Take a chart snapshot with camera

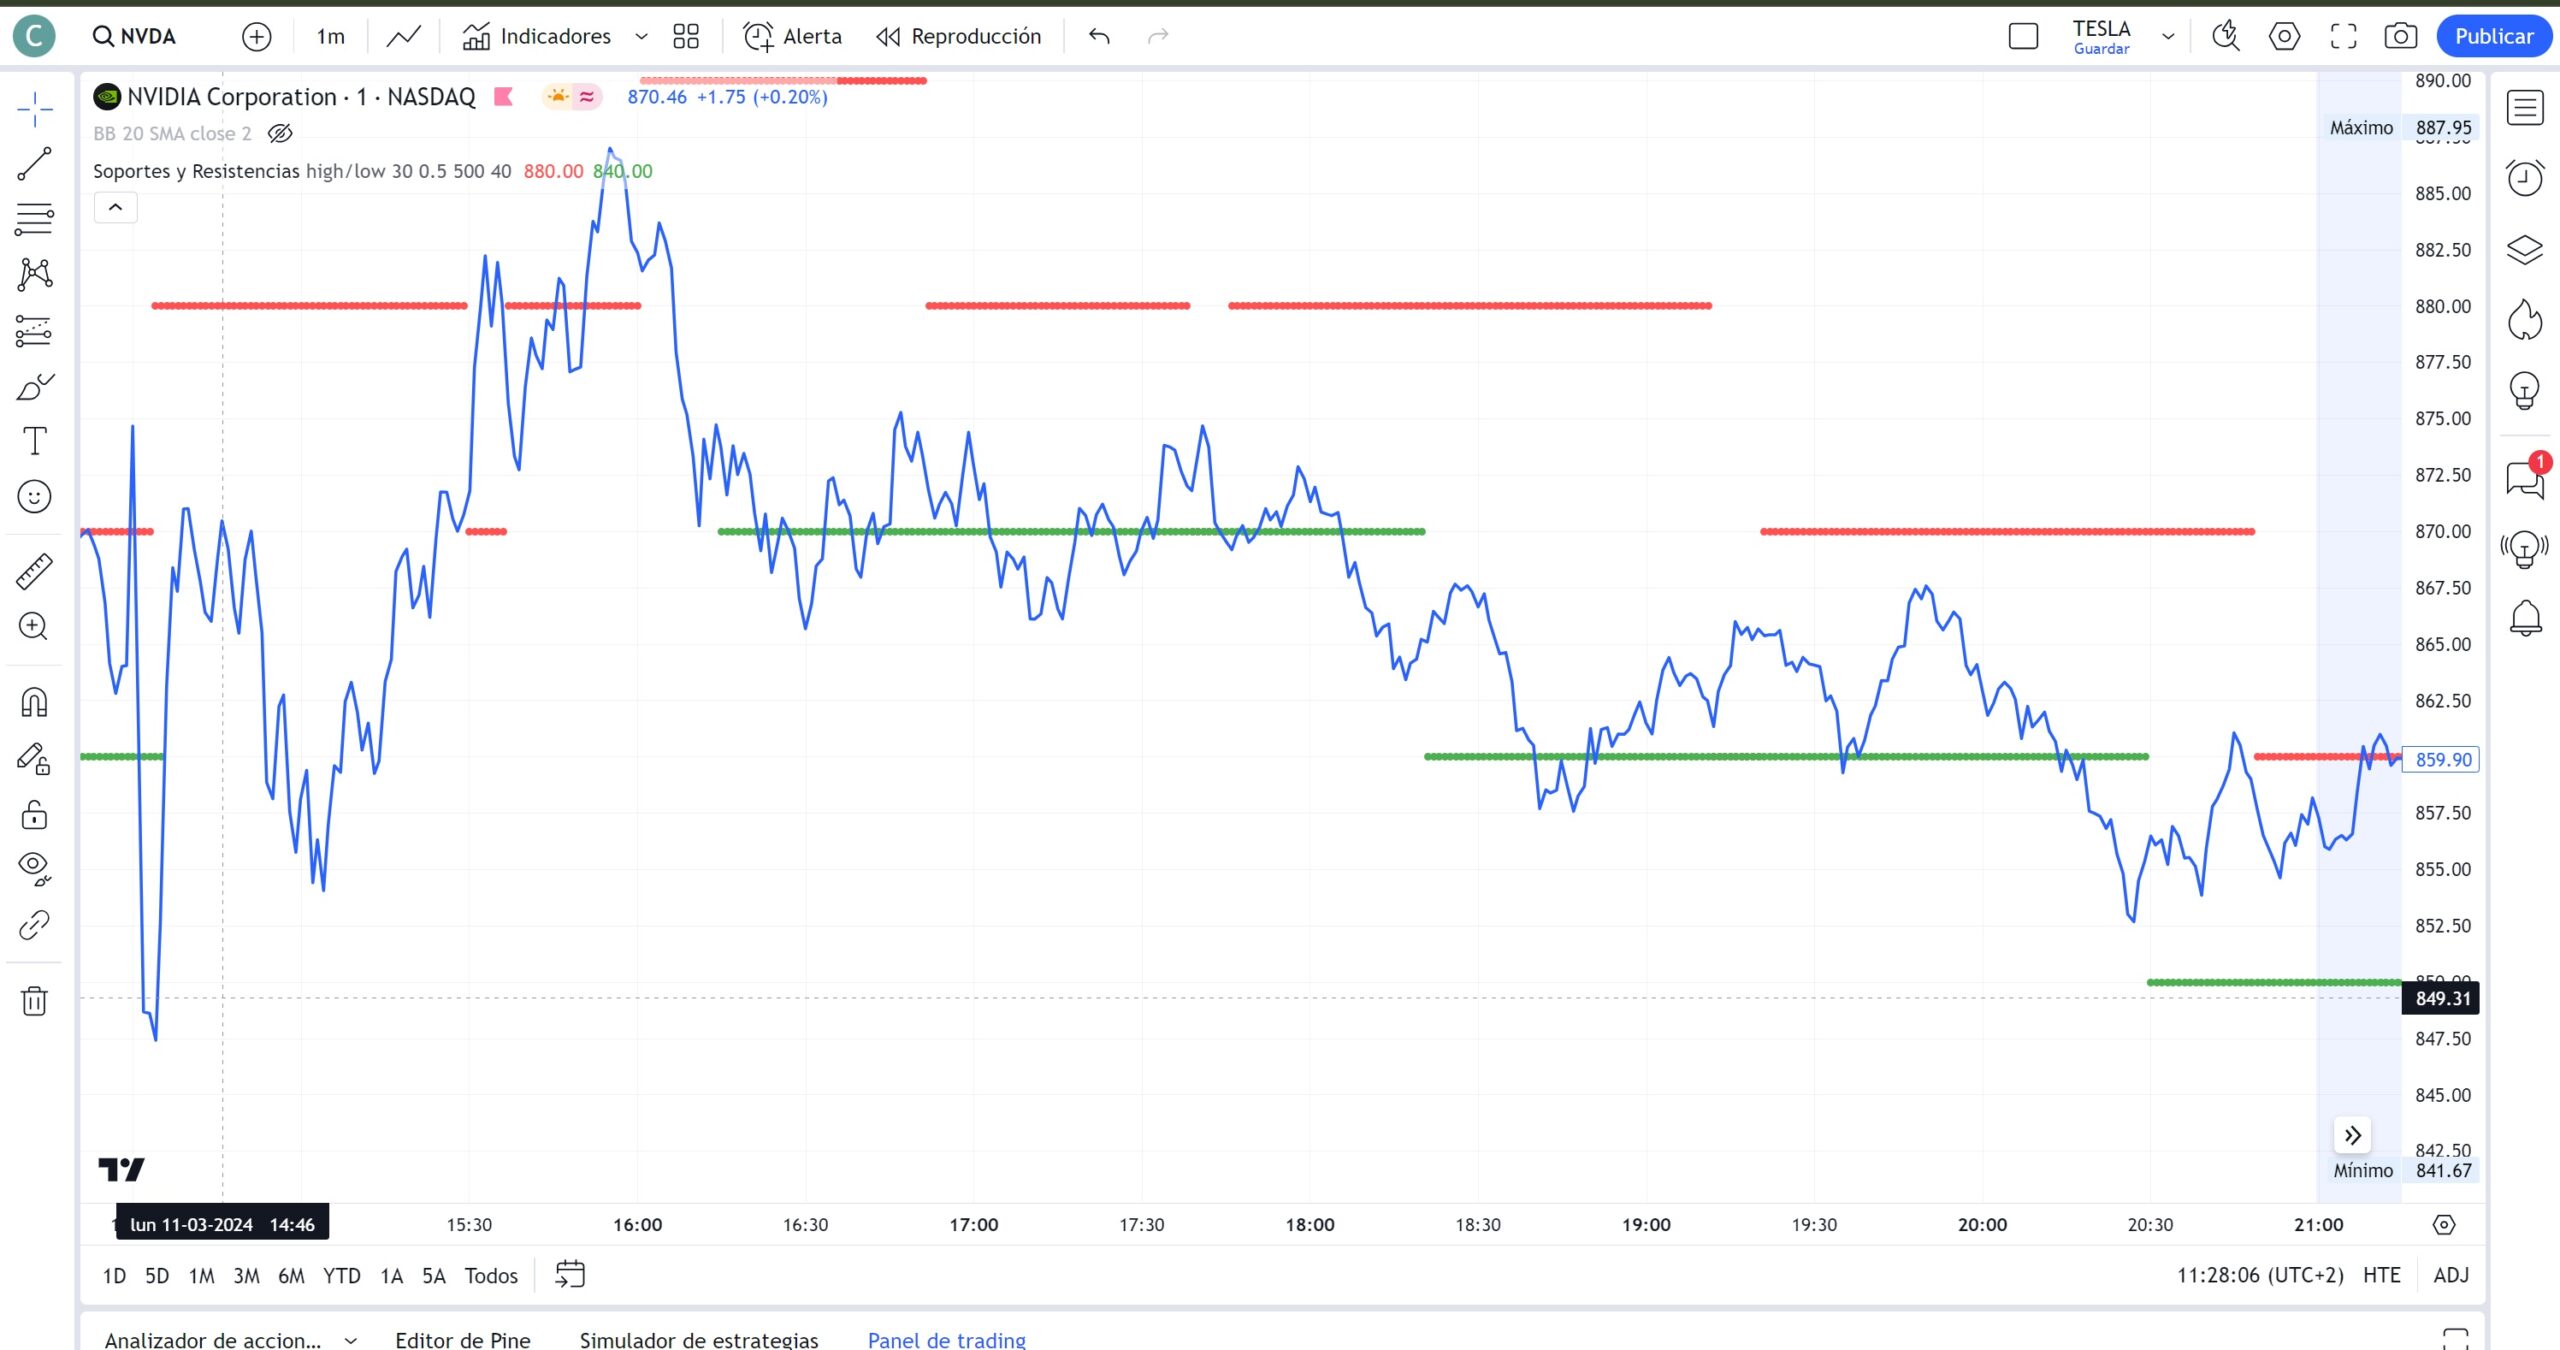(x=2400, y=36)
